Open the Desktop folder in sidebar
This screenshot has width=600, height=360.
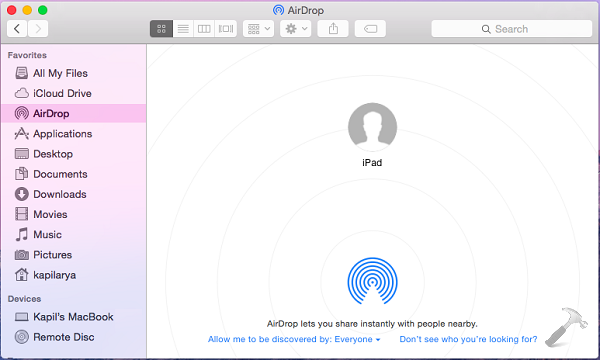(73, 154)
